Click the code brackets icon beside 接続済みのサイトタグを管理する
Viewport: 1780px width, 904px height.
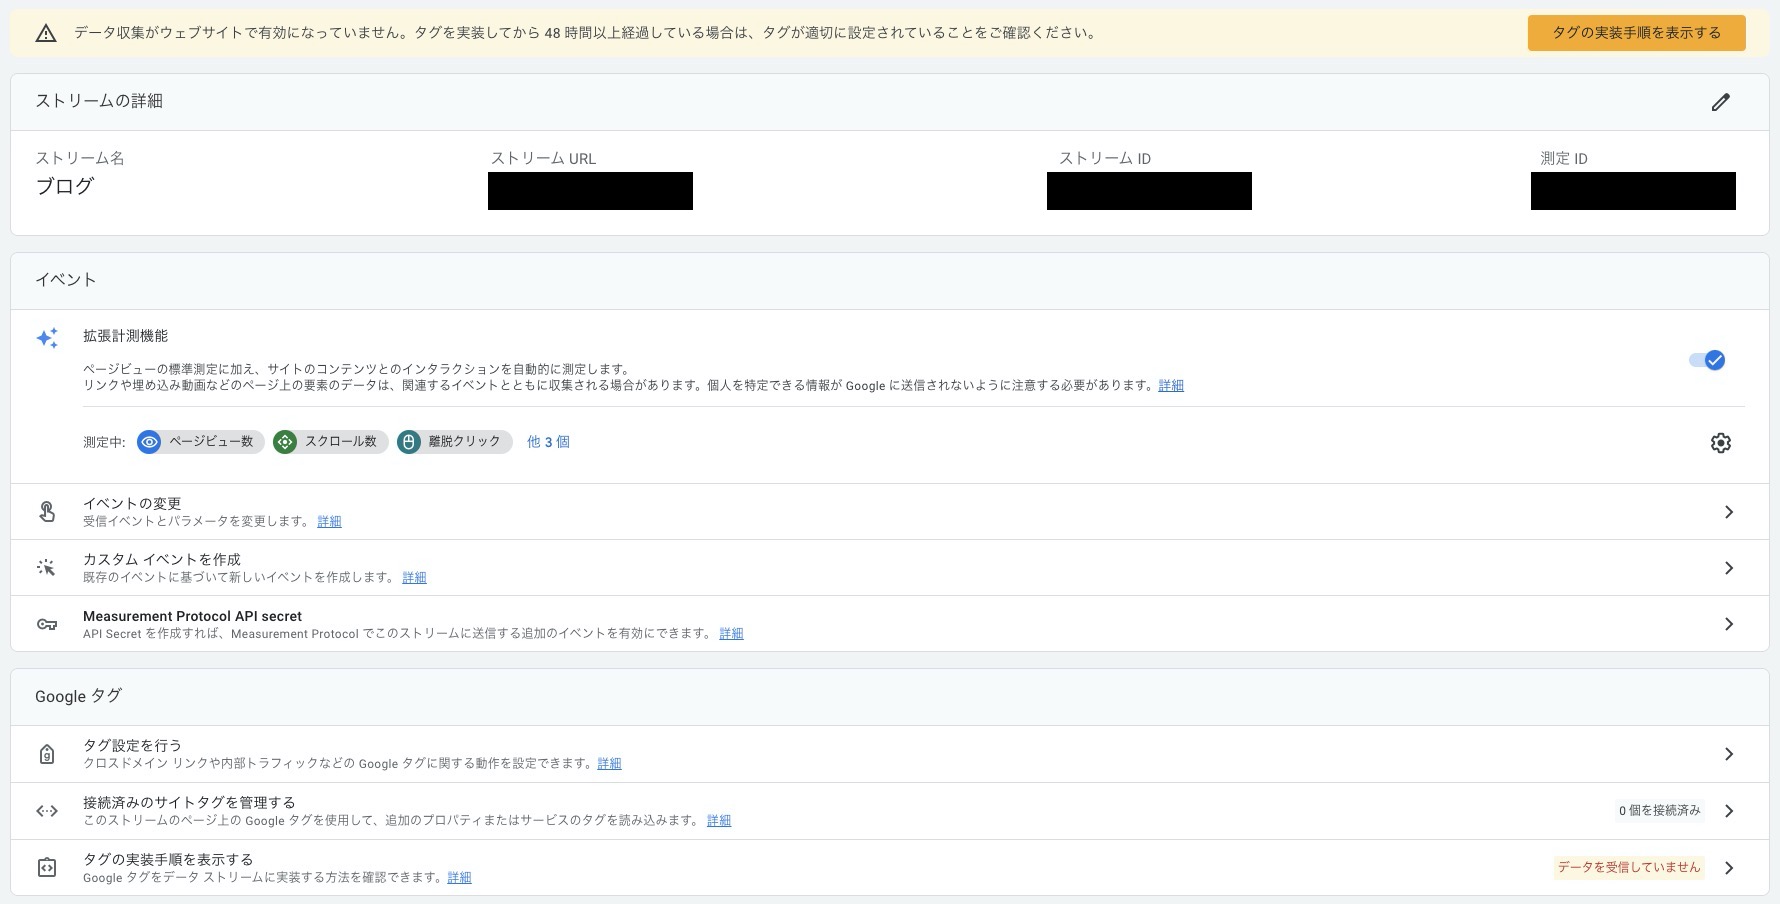[x=46, y=810]
